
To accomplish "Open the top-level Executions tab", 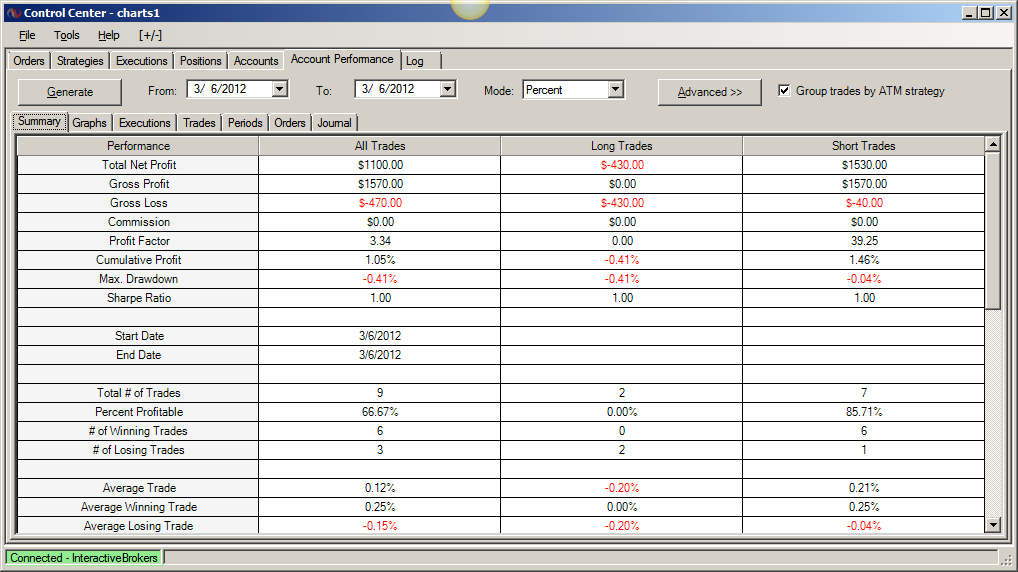I will [142, 61].
